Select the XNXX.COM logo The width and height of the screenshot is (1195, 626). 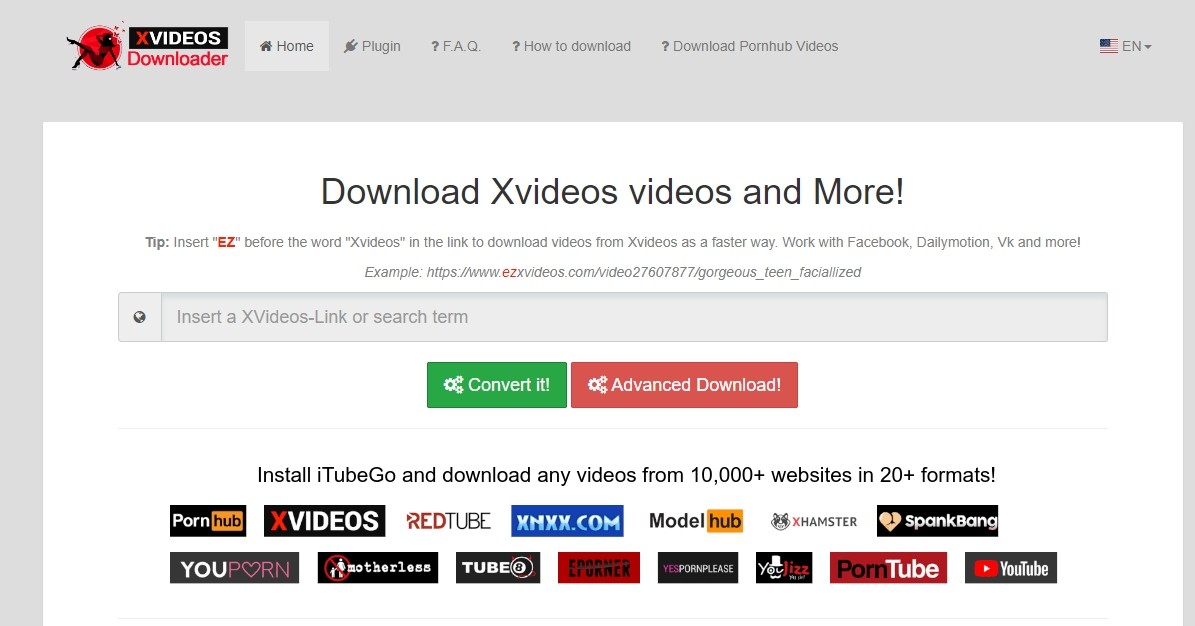[x=567, y=520]
